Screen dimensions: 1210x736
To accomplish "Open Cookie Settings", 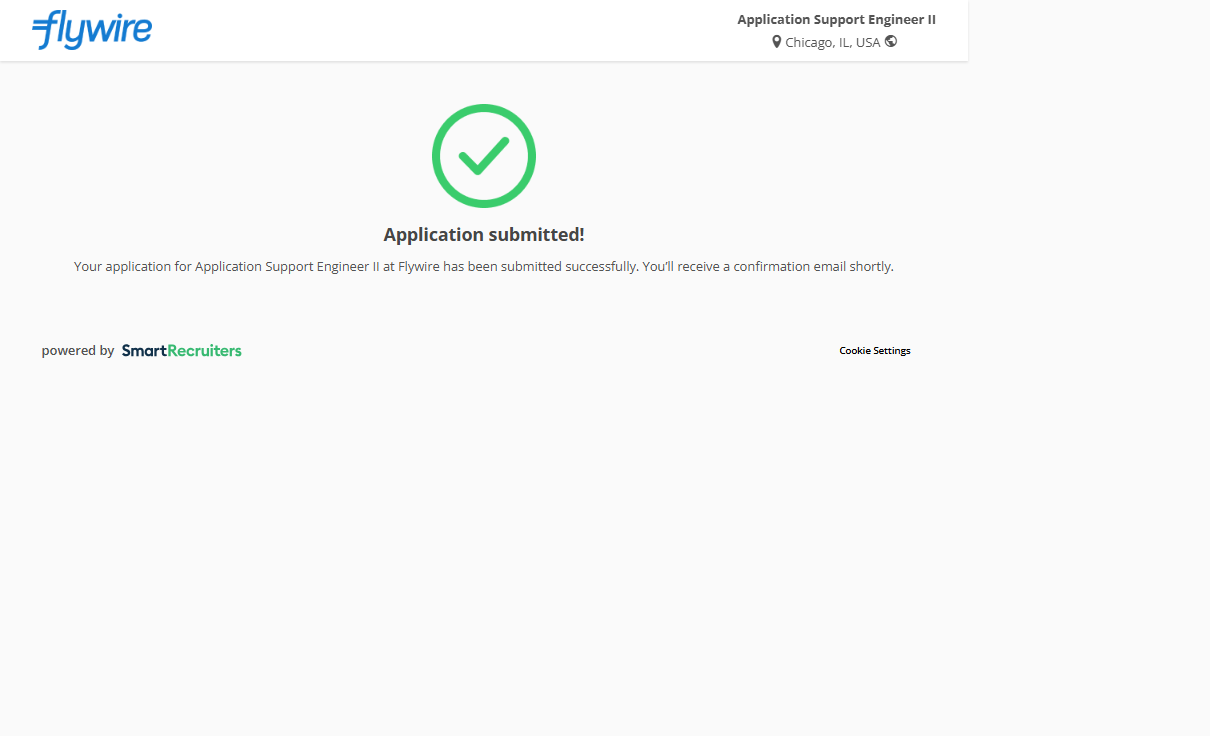I will 874,351.
